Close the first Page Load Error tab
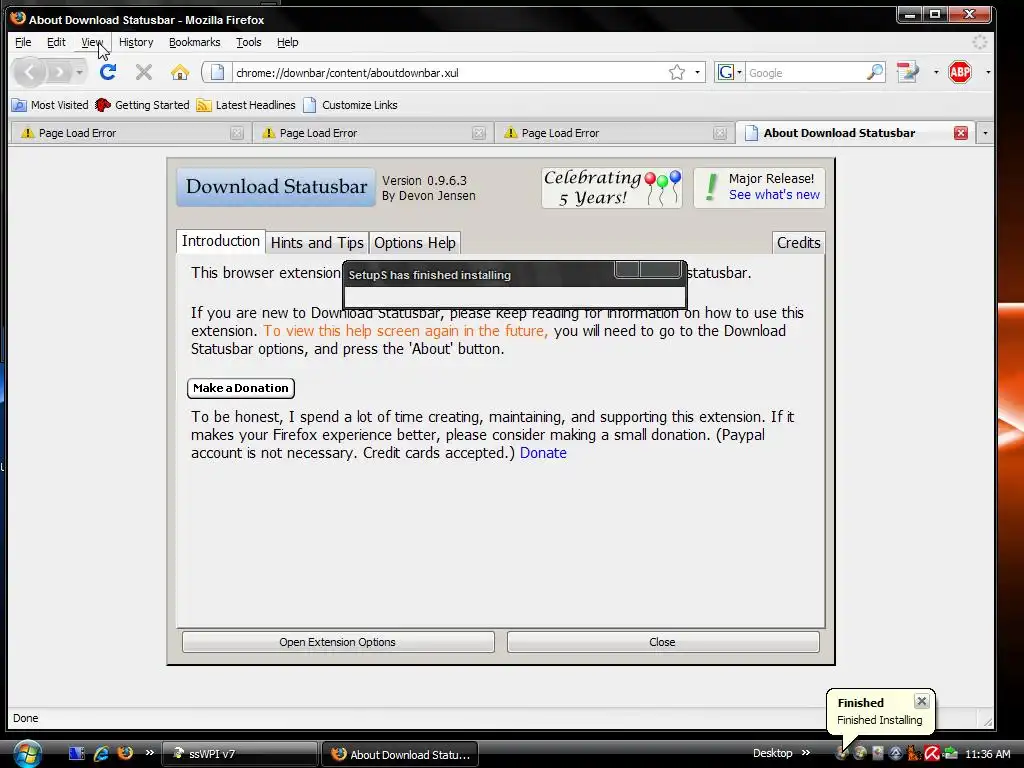Screen dimensions: 1024x768 (236, 133)
